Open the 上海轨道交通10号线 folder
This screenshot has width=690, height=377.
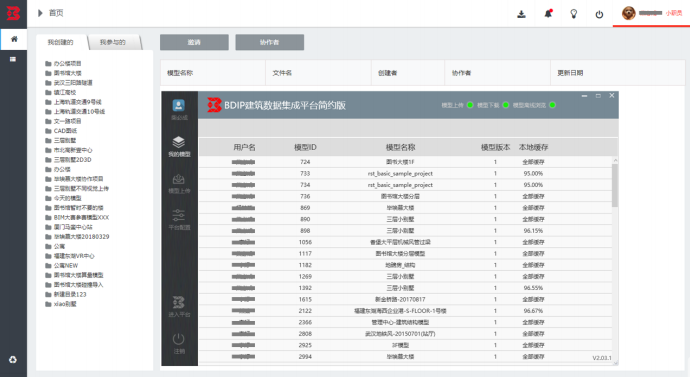pyautogui.click(x=75, y=112)
